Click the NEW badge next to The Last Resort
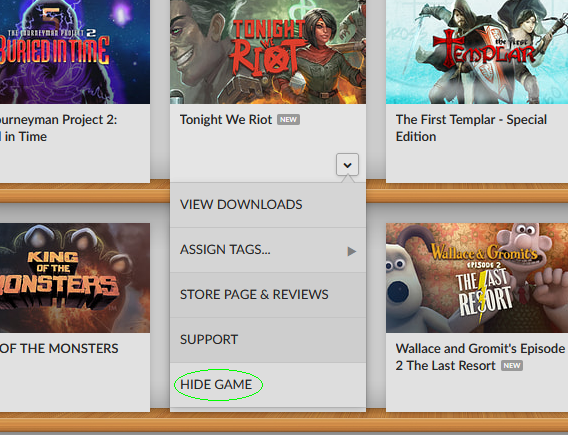This screenshot has height=435, width=568. coord(512,365)
